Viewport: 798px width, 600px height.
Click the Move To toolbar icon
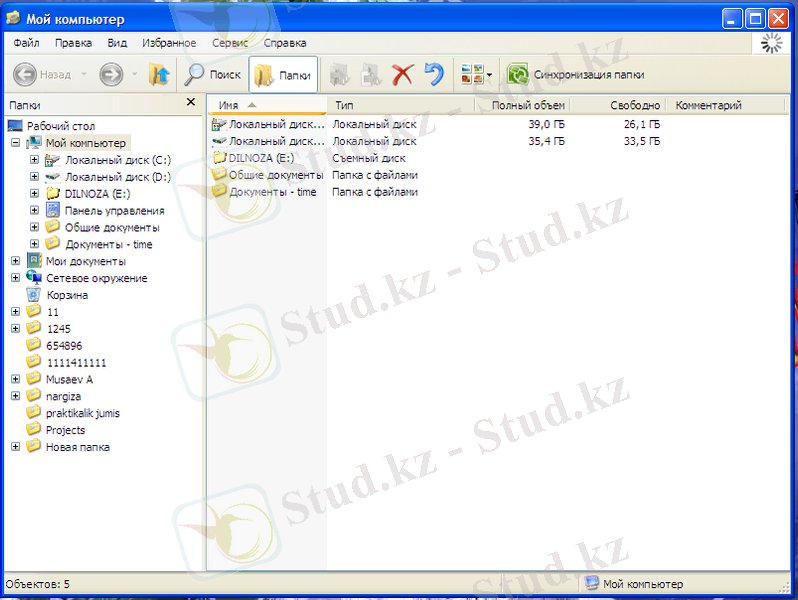coord(339,75)
